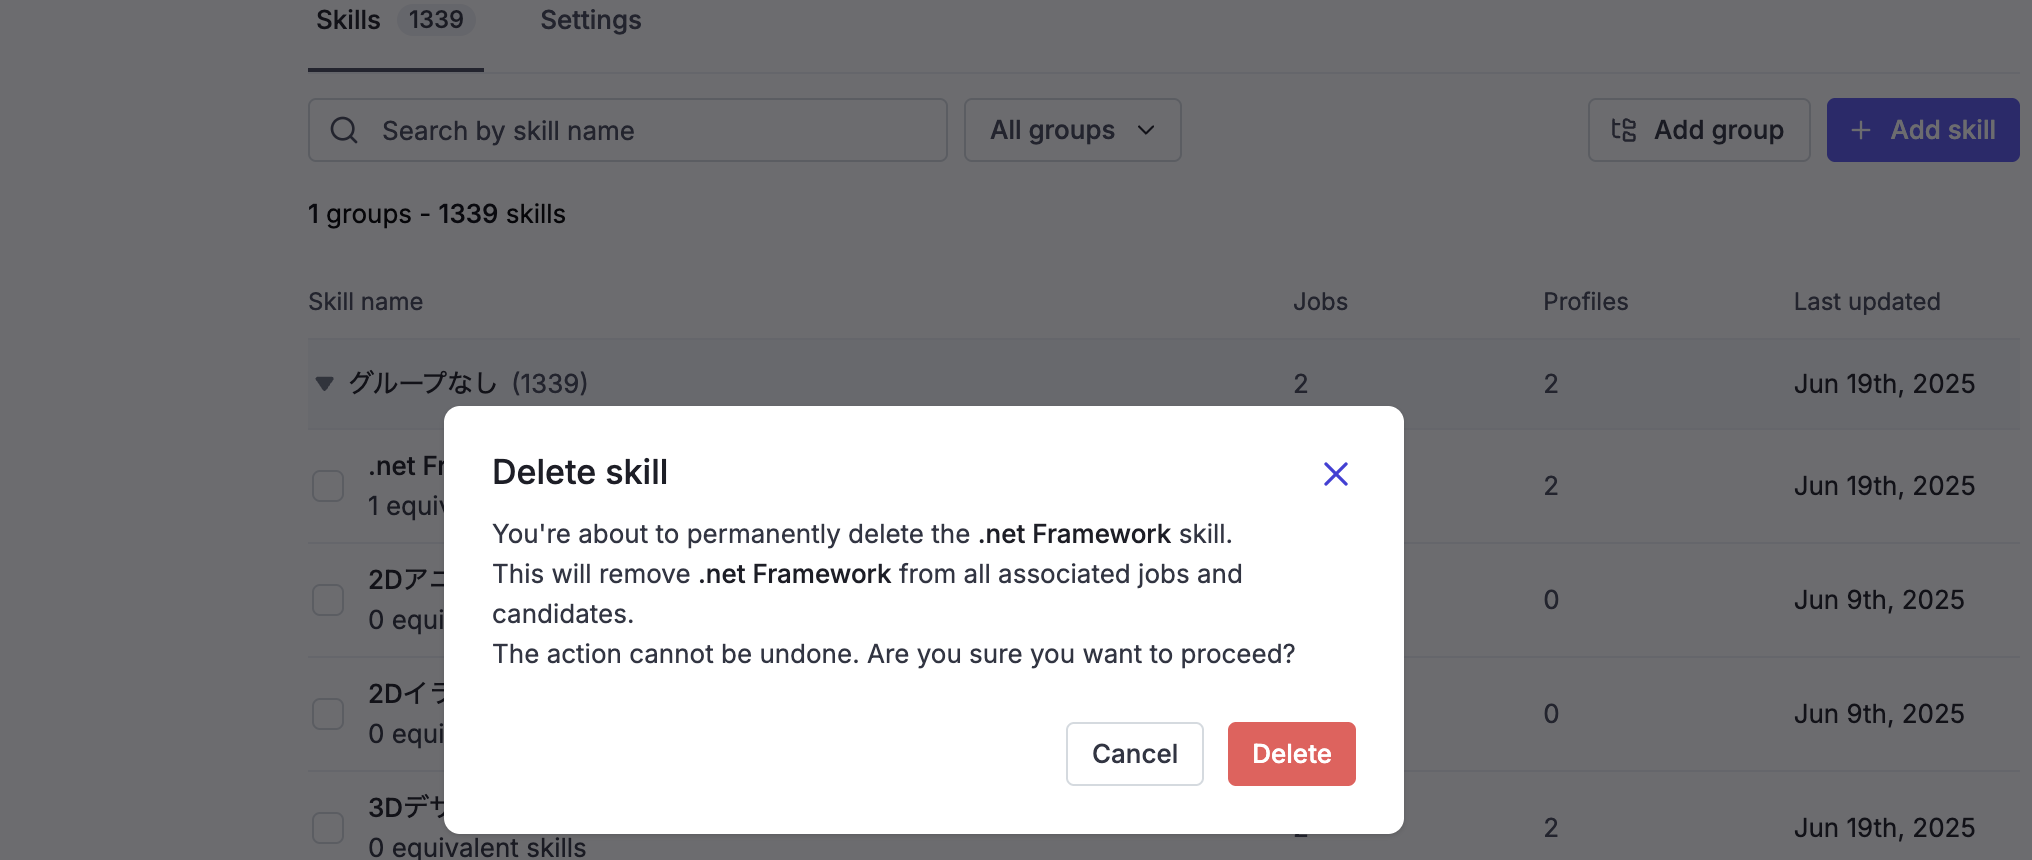
Task: Click '0 equivalent skills' under the 3Dデ skill
Action: [x=477, y=847]
